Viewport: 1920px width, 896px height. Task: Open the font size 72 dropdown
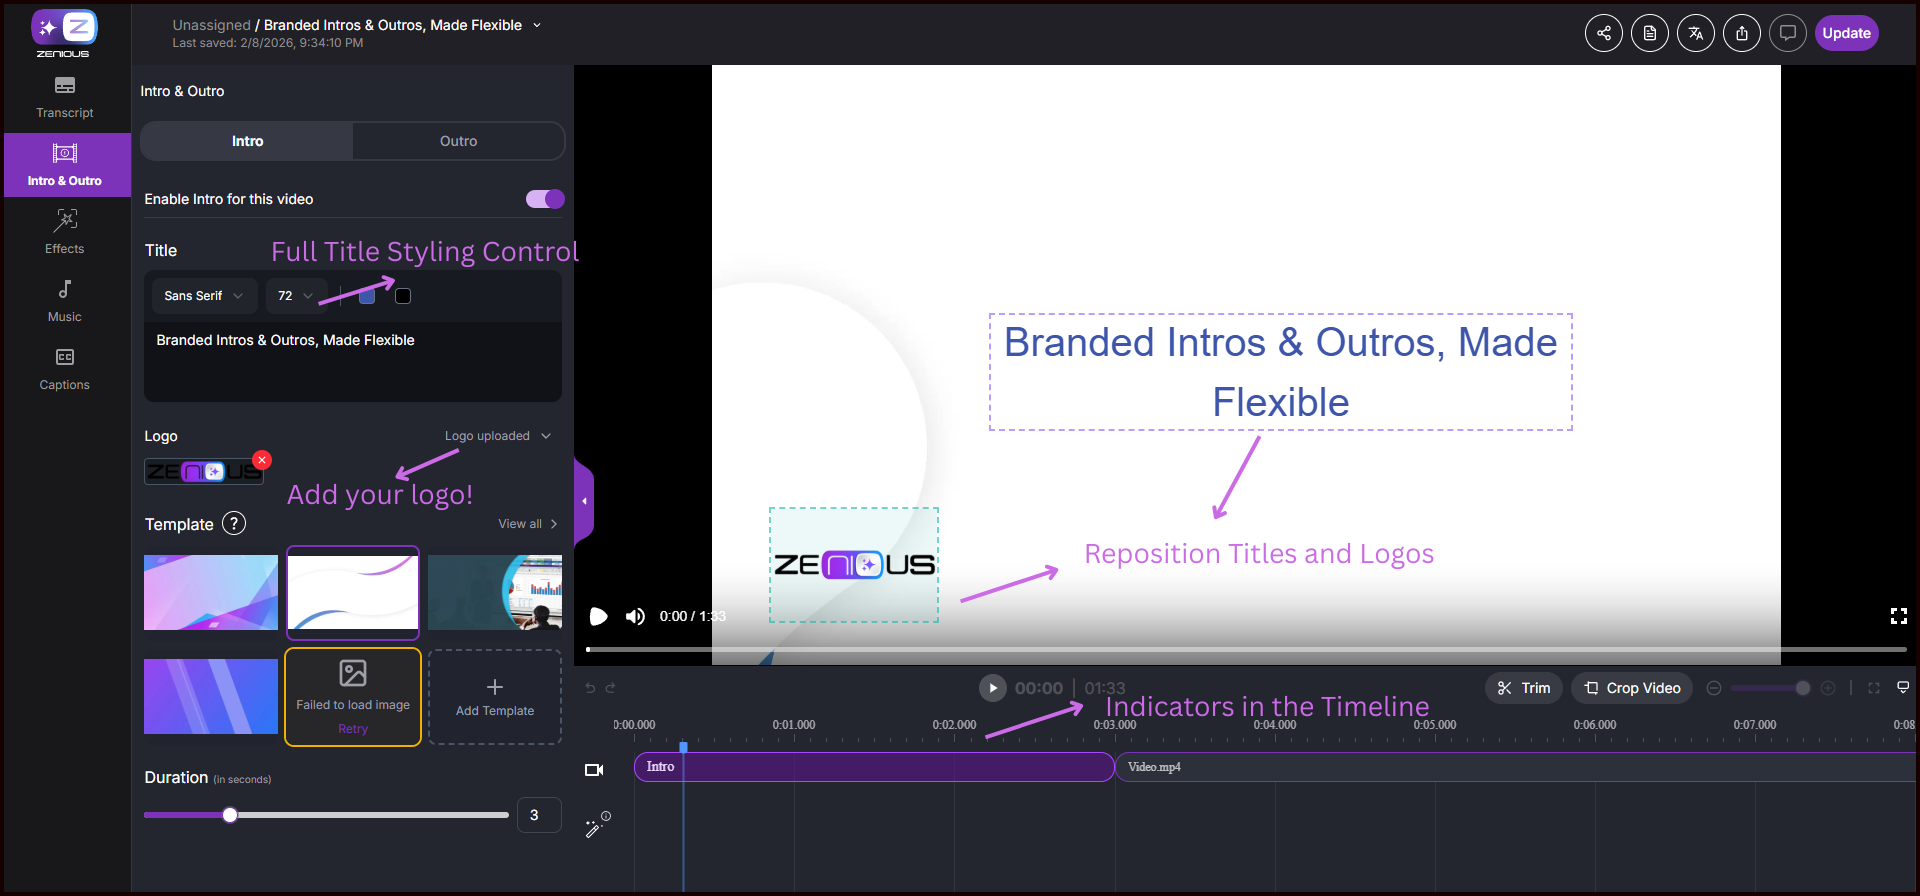(296, 296)
